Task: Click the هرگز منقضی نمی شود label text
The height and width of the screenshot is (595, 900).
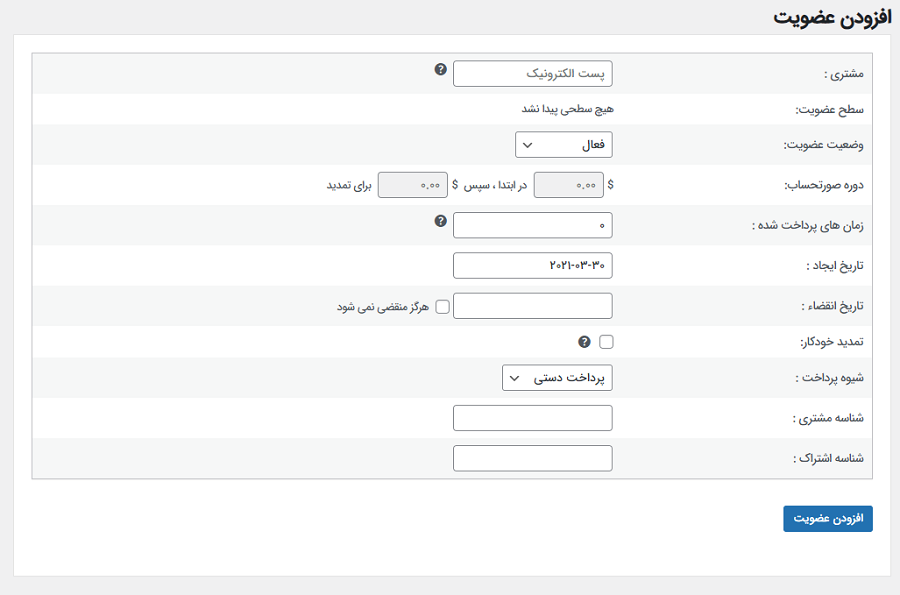Action: 383,307
